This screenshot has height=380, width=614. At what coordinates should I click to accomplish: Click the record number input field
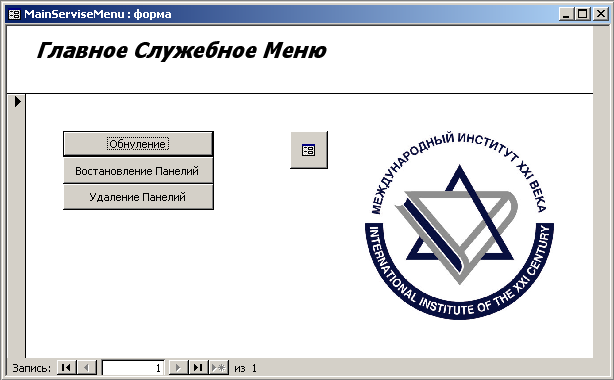tap(133, 368)
